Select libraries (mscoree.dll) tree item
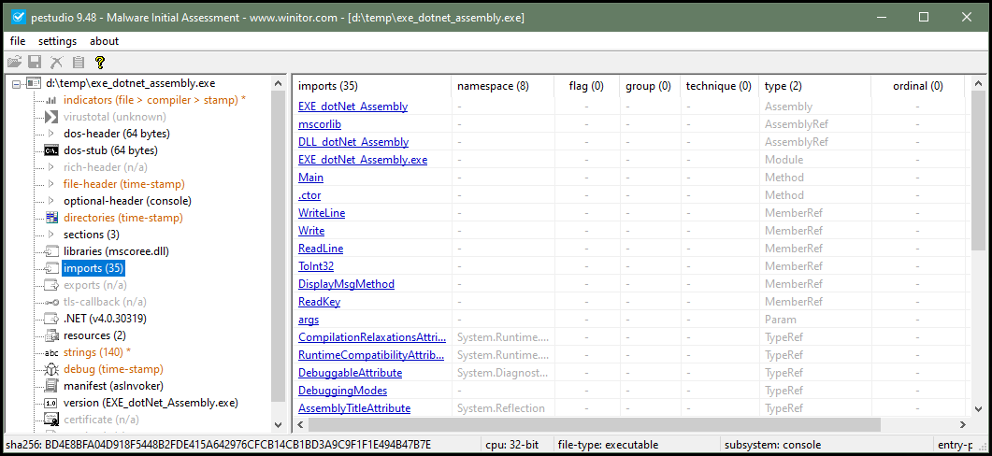Screen dimensions: 992x456 (x=116, y=251)
